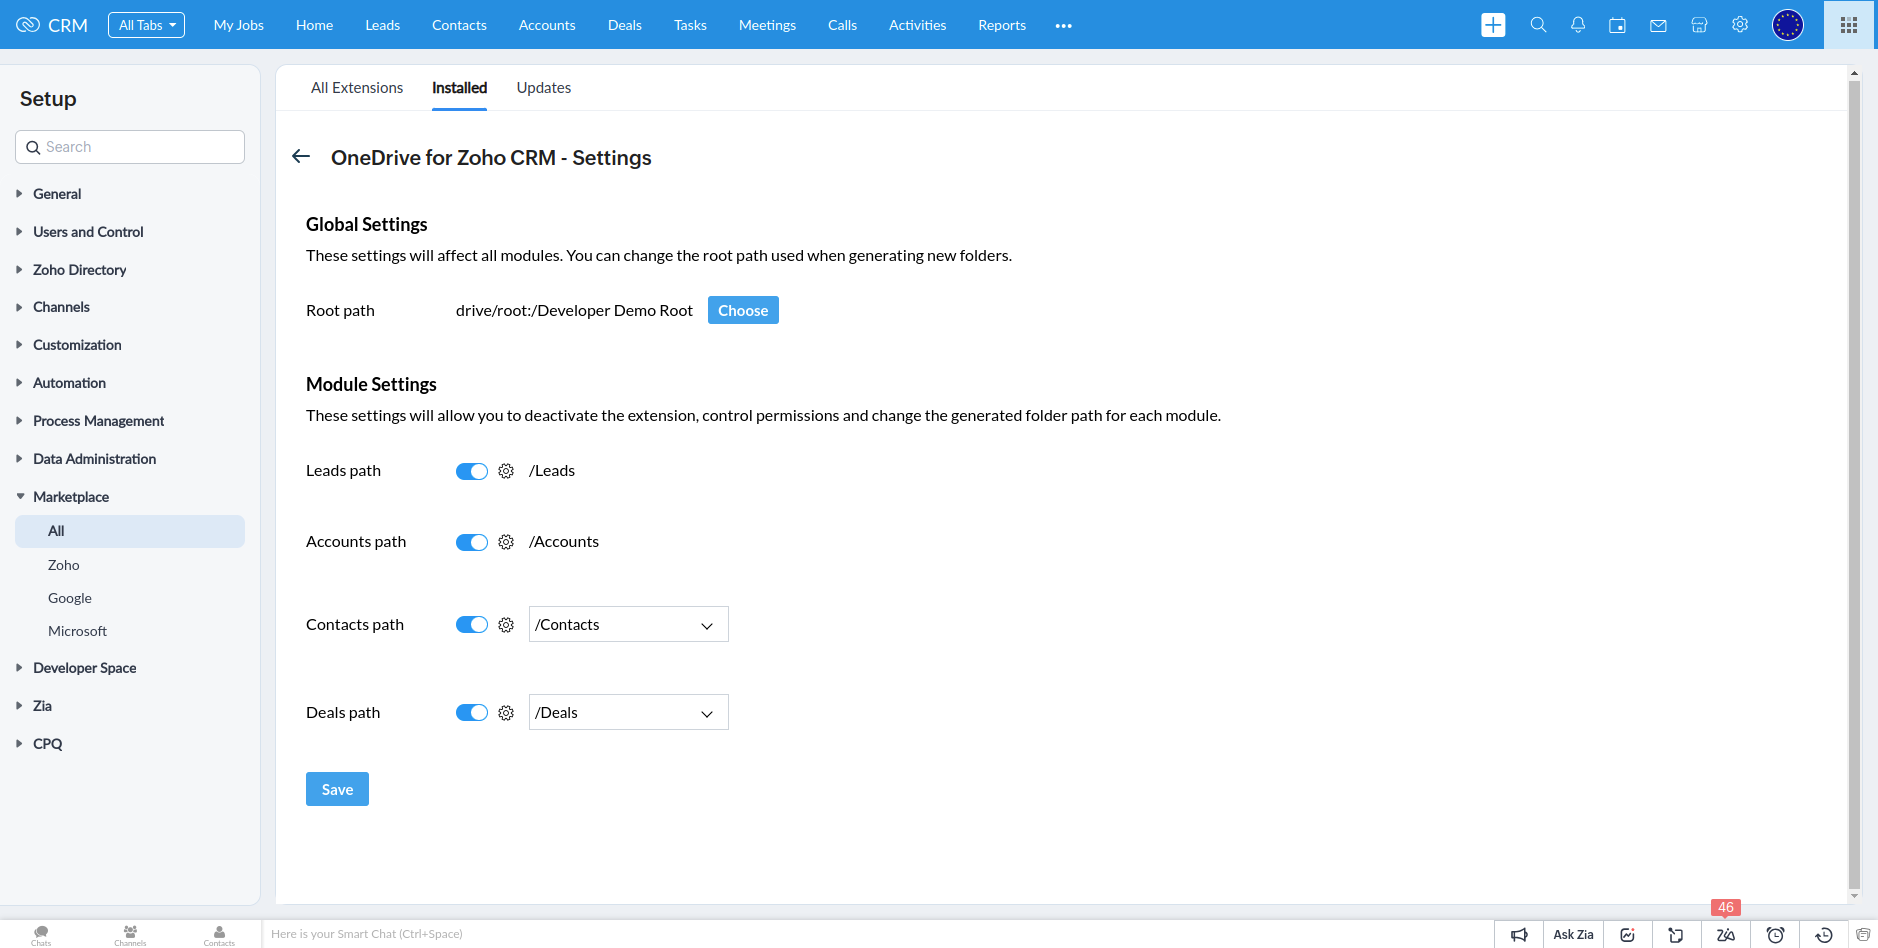Open the Google marketplace link
The width and height of the screenshot is (1878, 948).
tap(70, 598)
